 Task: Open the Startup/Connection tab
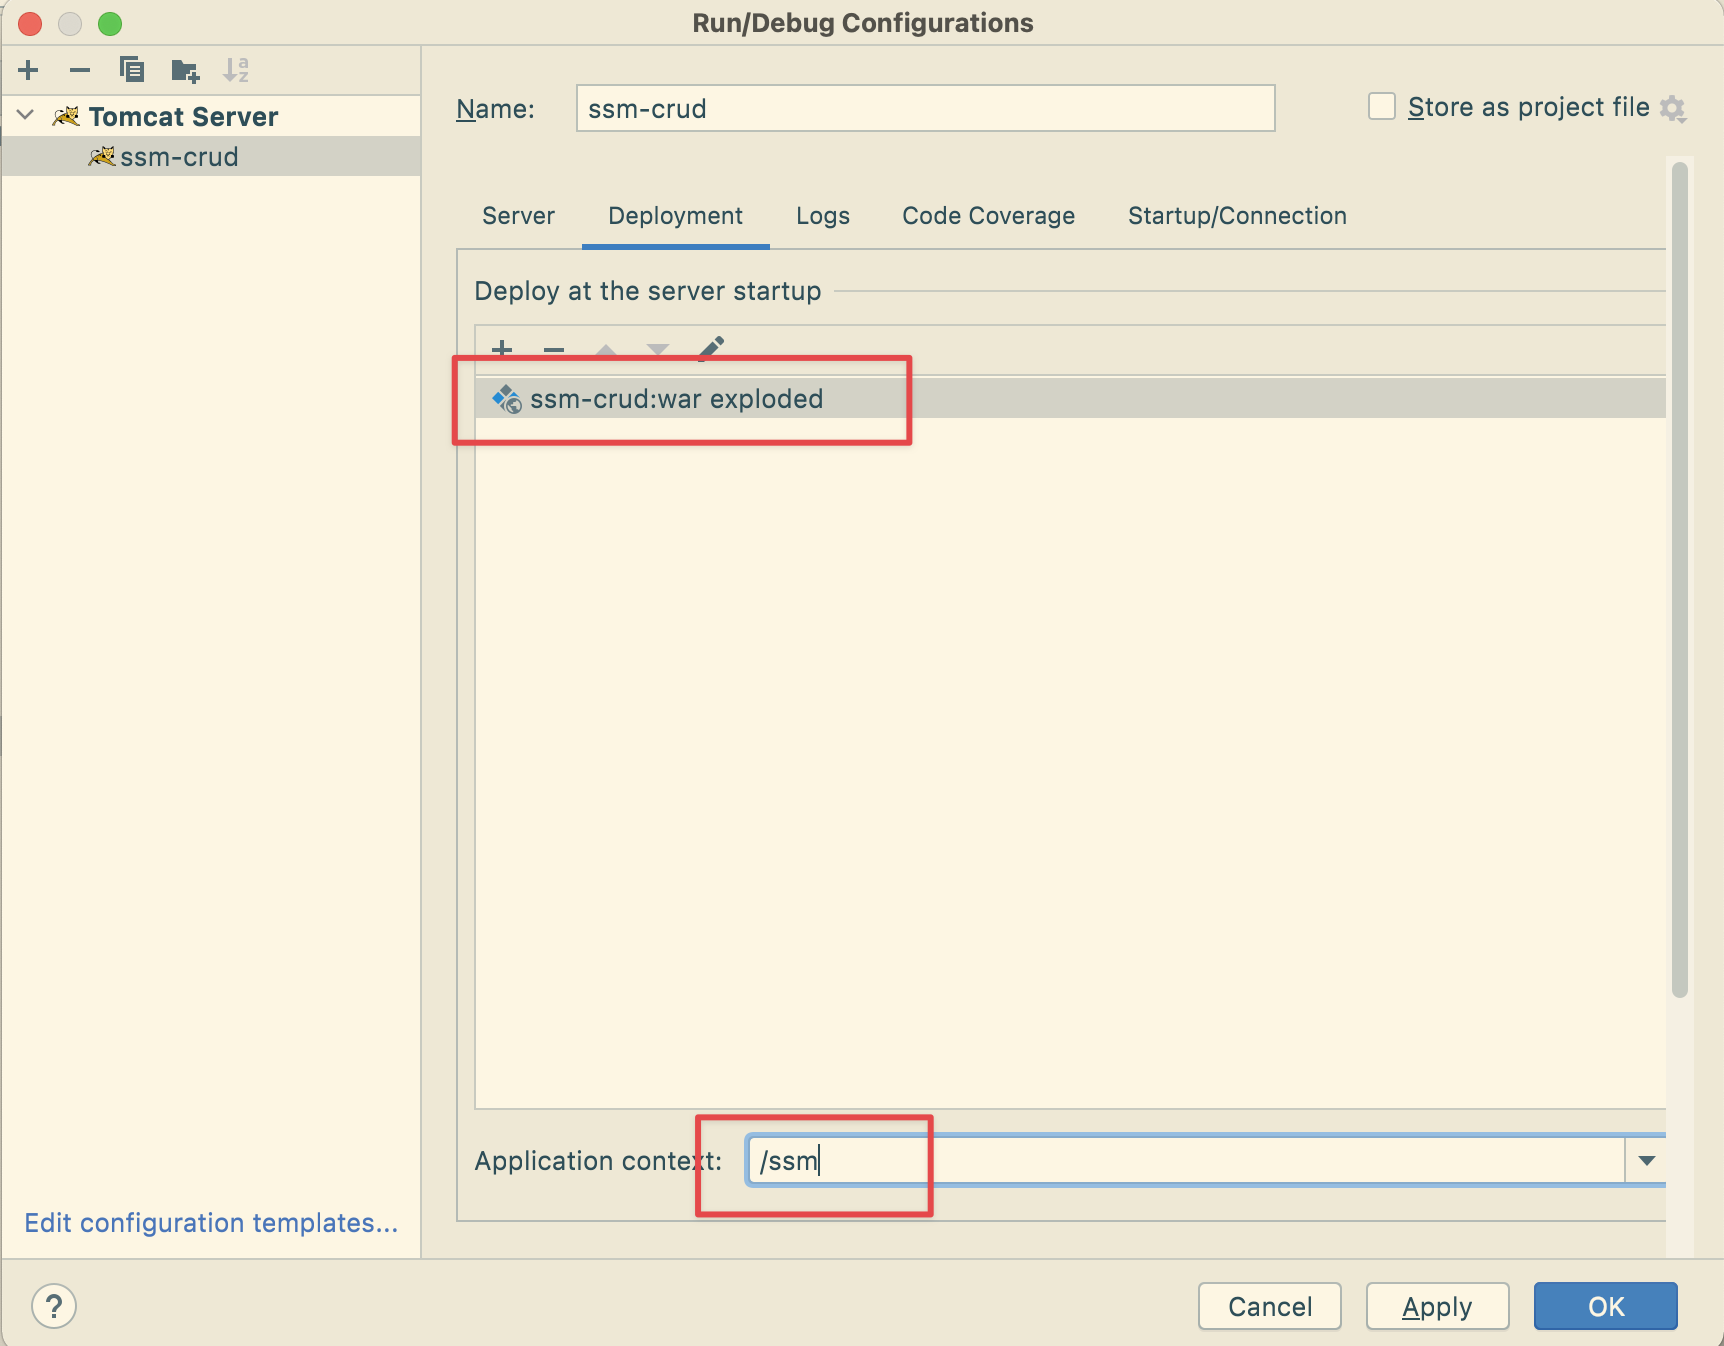(x=1237, y=216)
